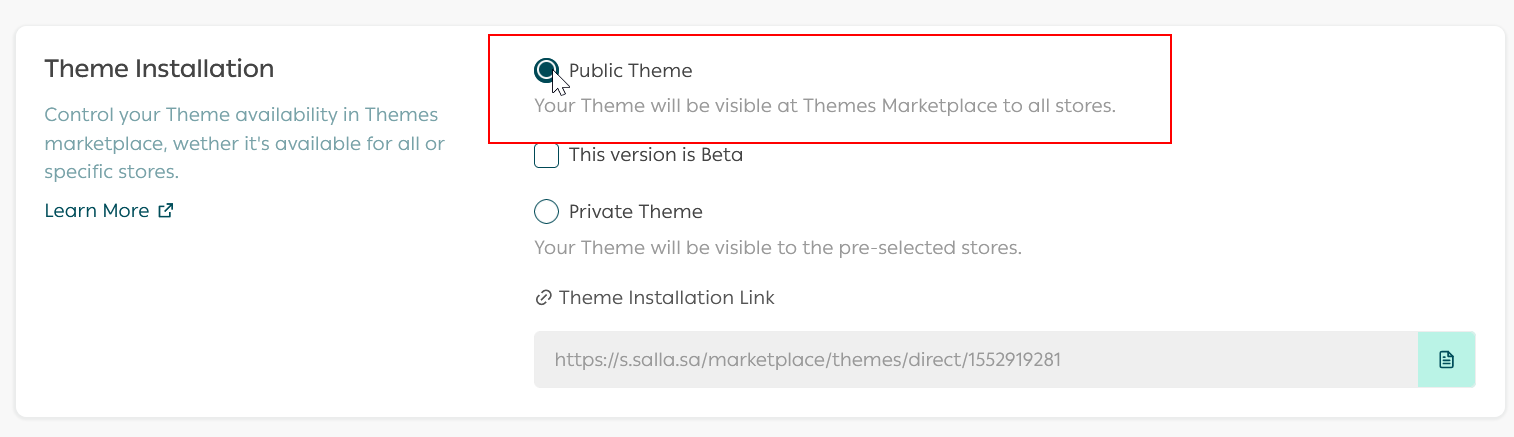Click the "Theme Installation Link" label text
1514x437 pixels.
pos(666,298)
